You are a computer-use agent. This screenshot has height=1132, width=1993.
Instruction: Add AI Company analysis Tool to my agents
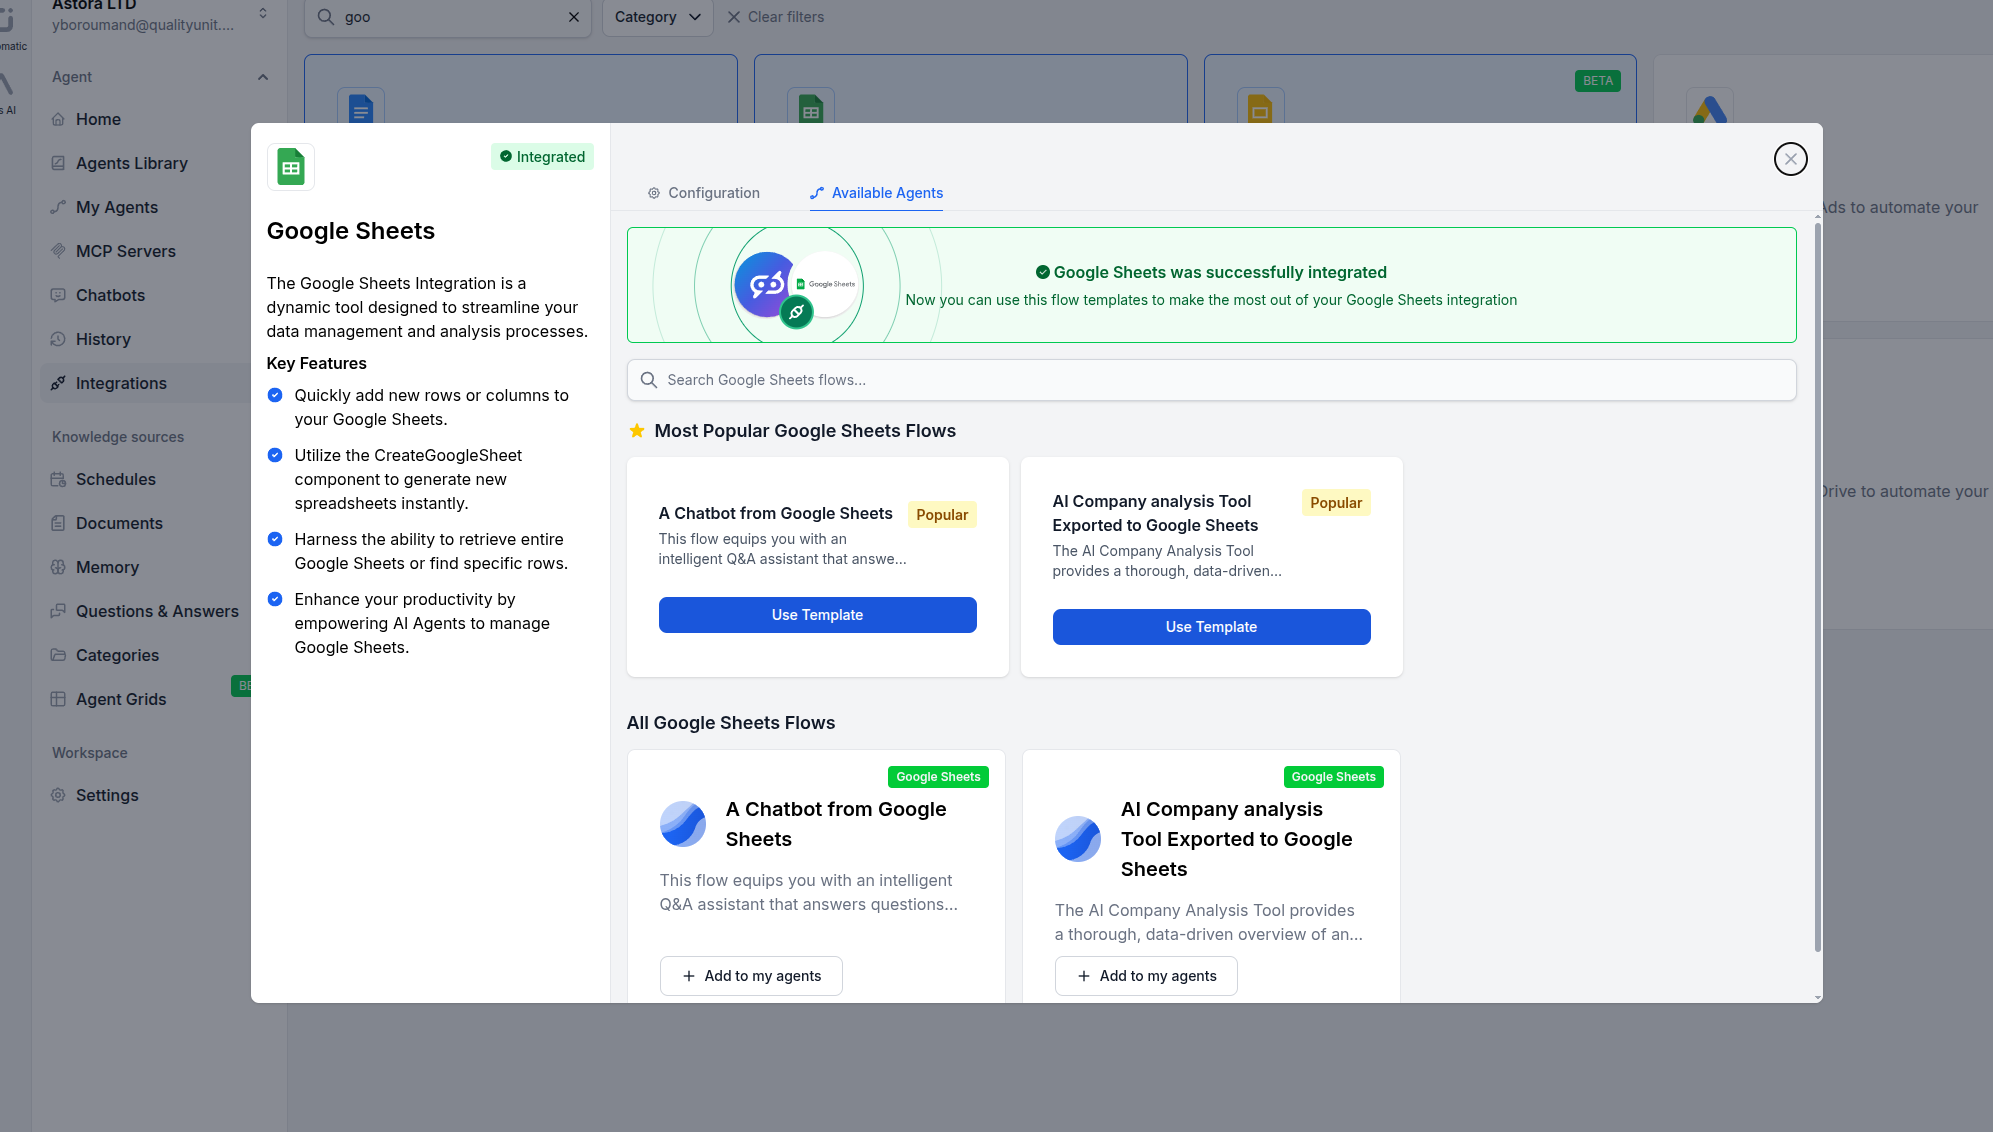click(1146, 975)
